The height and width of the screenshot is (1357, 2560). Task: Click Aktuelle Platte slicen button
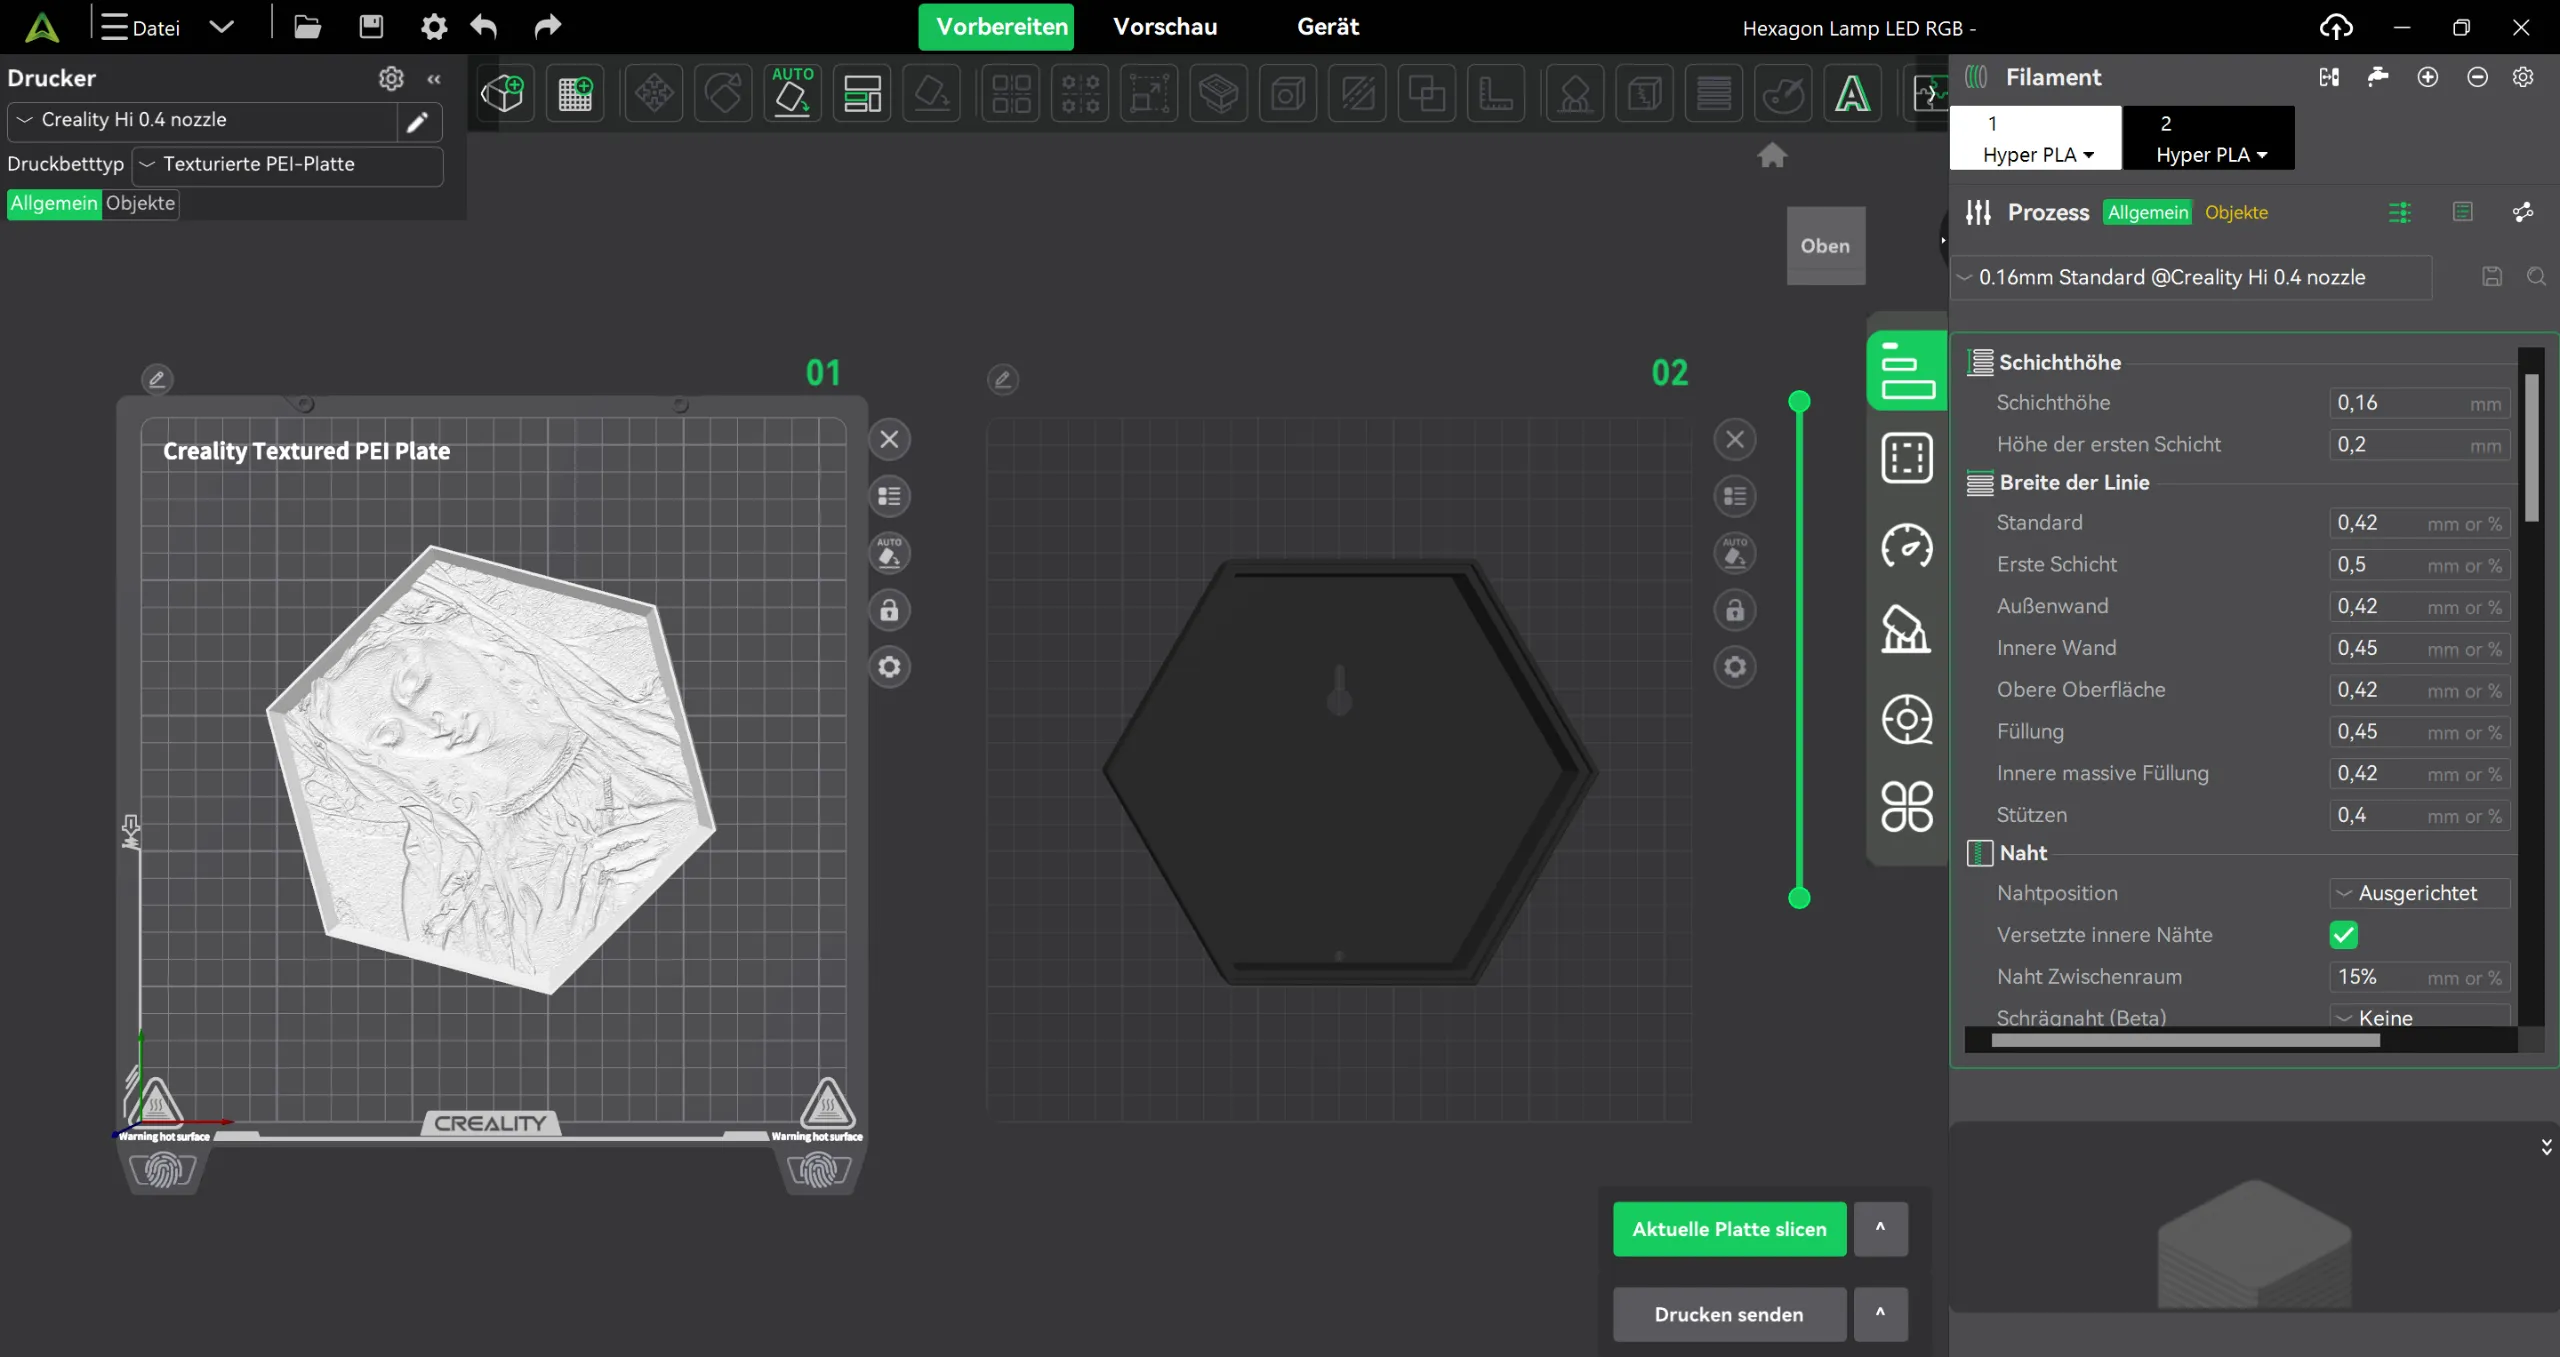pos(1729,1229)
